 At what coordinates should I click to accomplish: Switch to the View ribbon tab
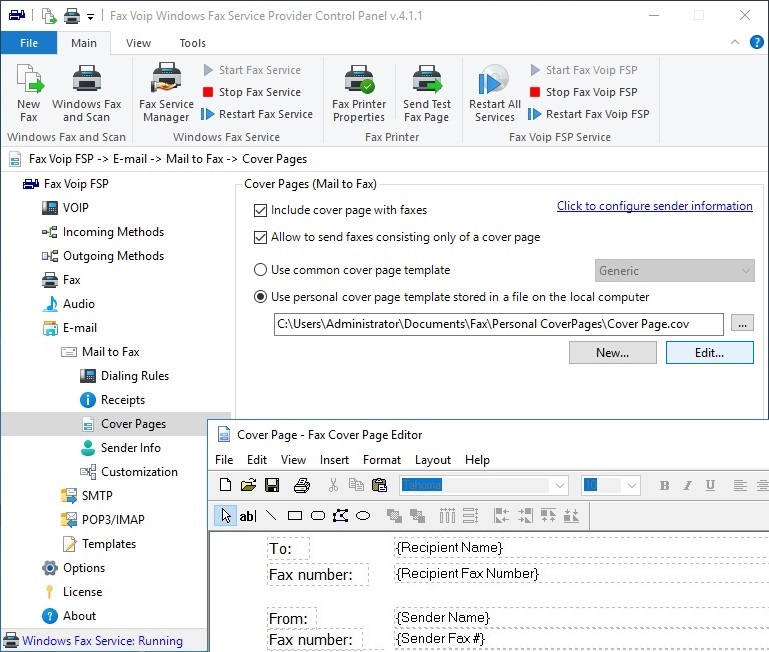(x=138, y=43)
